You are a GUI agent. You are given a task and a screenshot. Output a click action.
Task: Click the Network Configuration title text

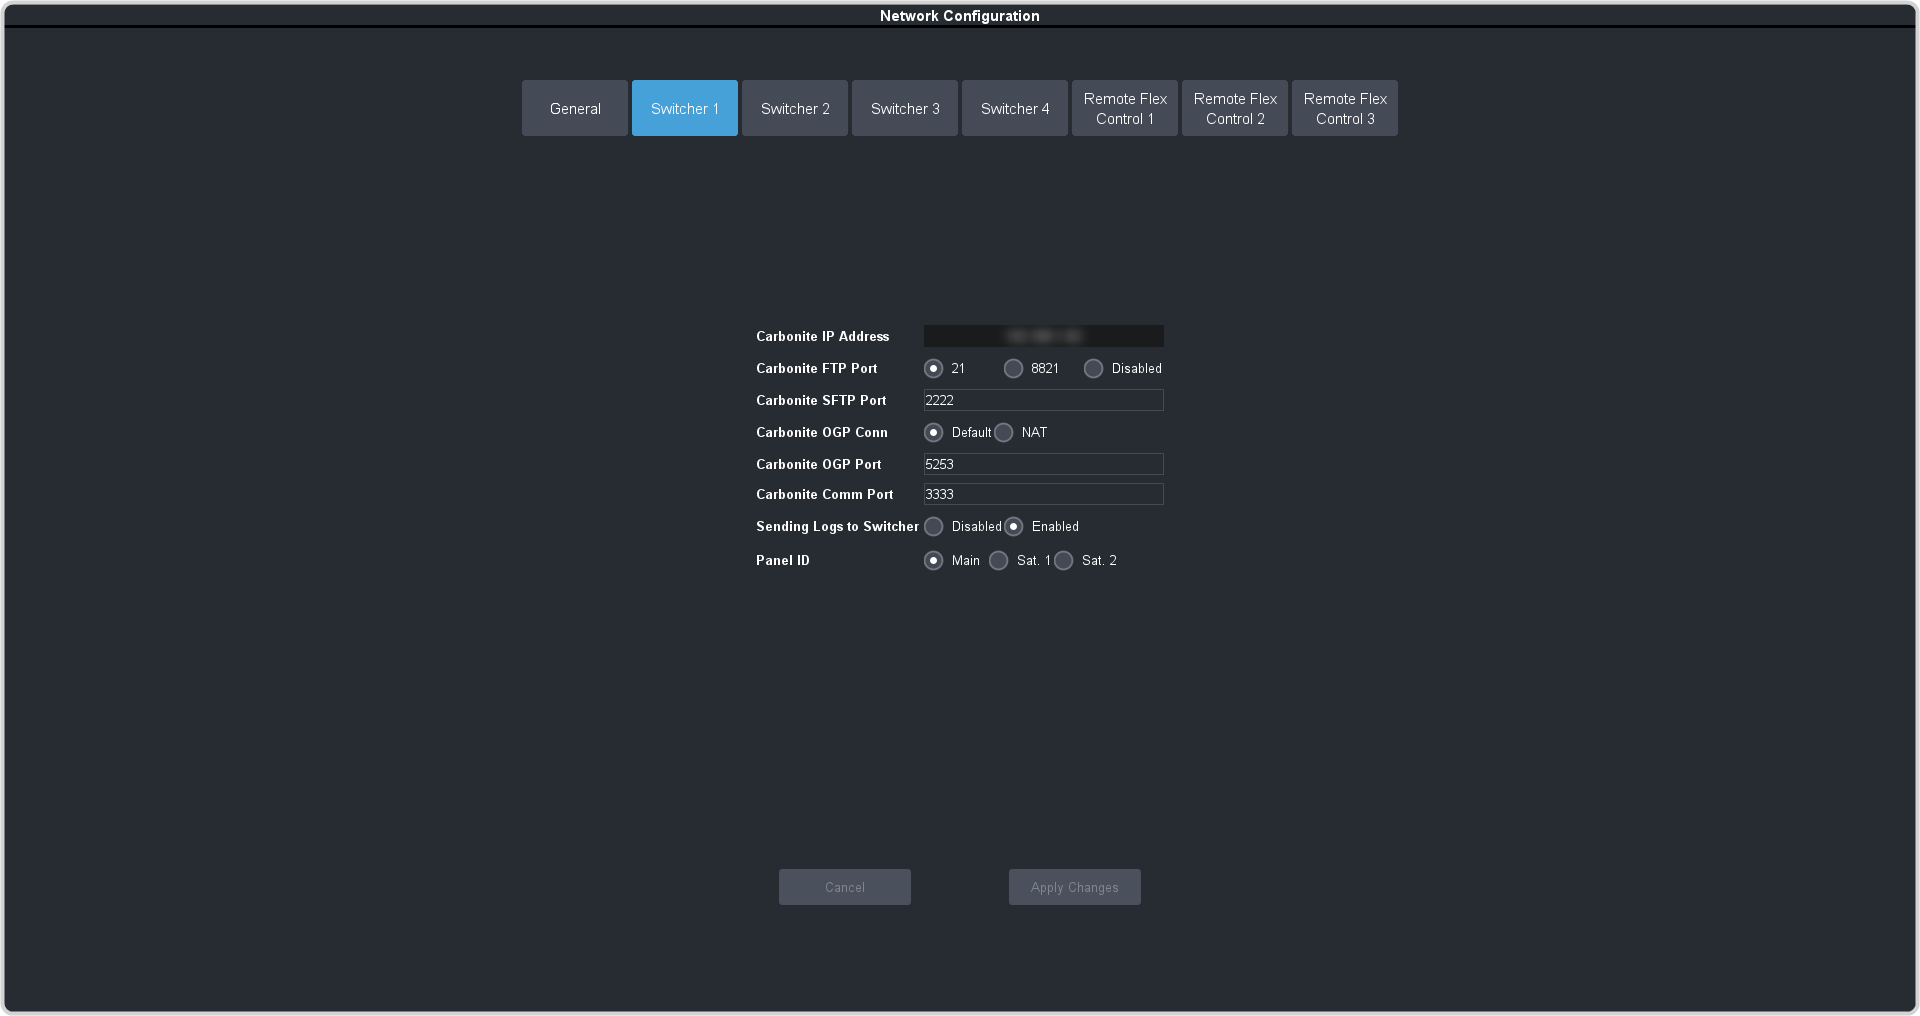point(960,16)
